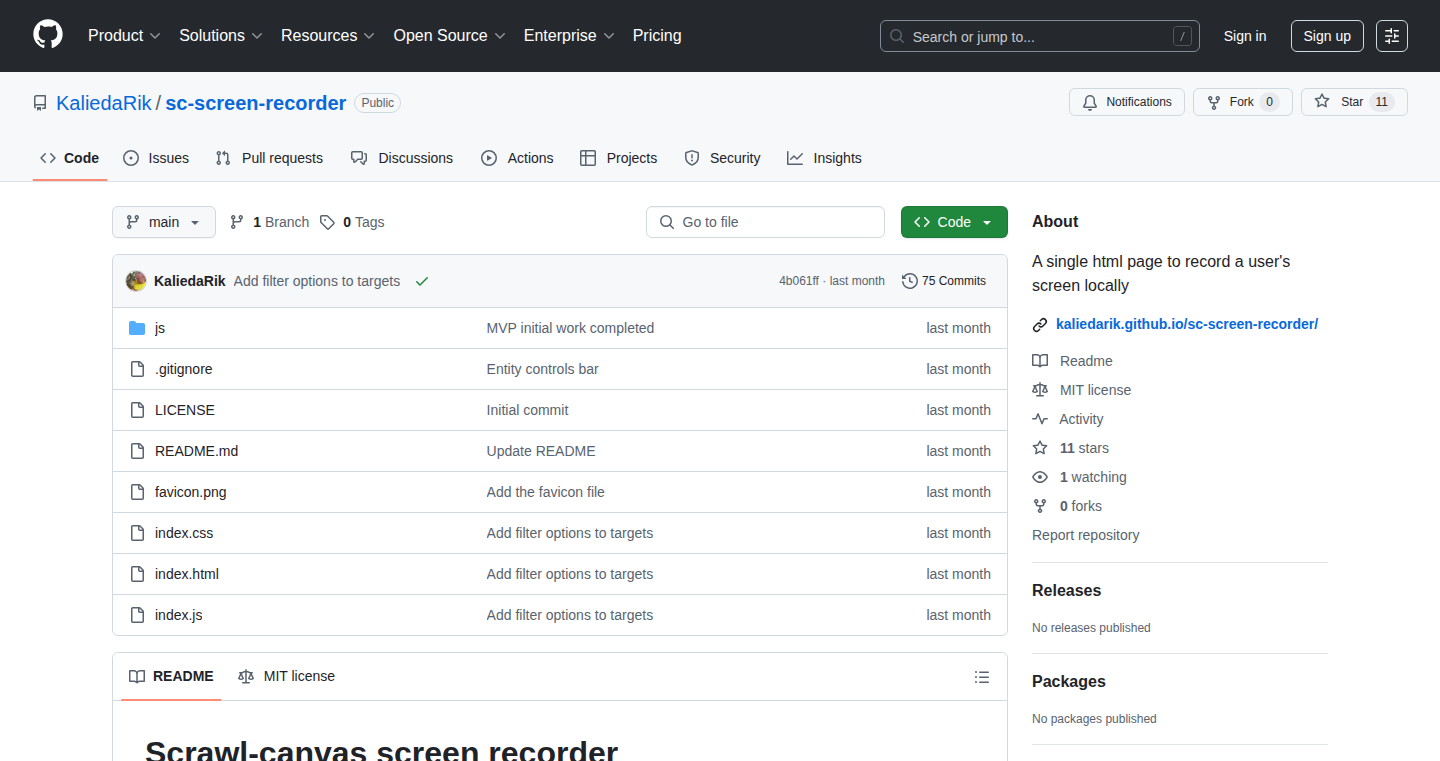The width and height of the screenshot is (1440, 761).
Task: Click the green commit status checkmark
Action: (422, 281)
